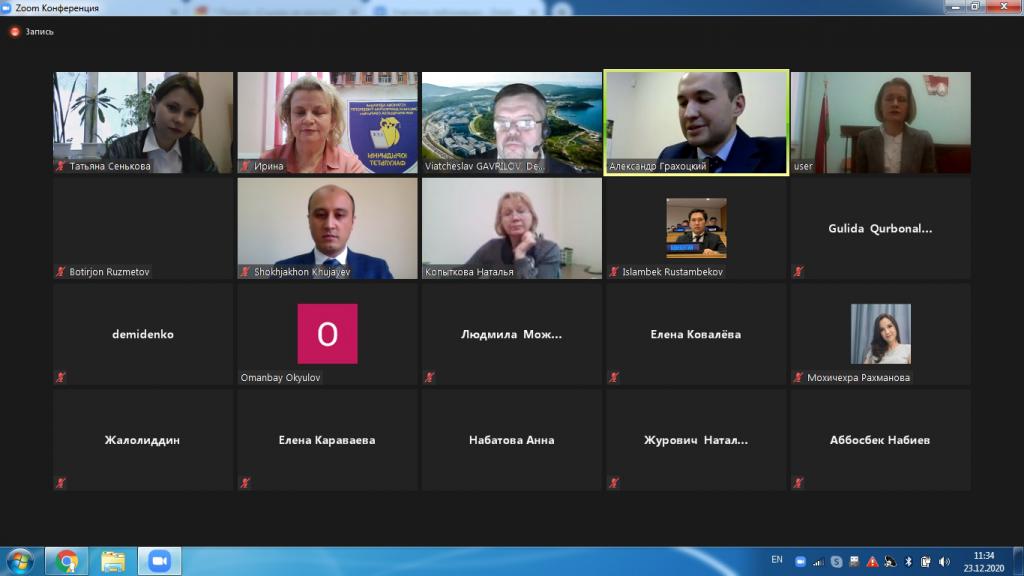The height and width of the screenshot is (576, 1024).
Task: Open Google Chrome from the taskbar
Action: click(x=68, y=561)
